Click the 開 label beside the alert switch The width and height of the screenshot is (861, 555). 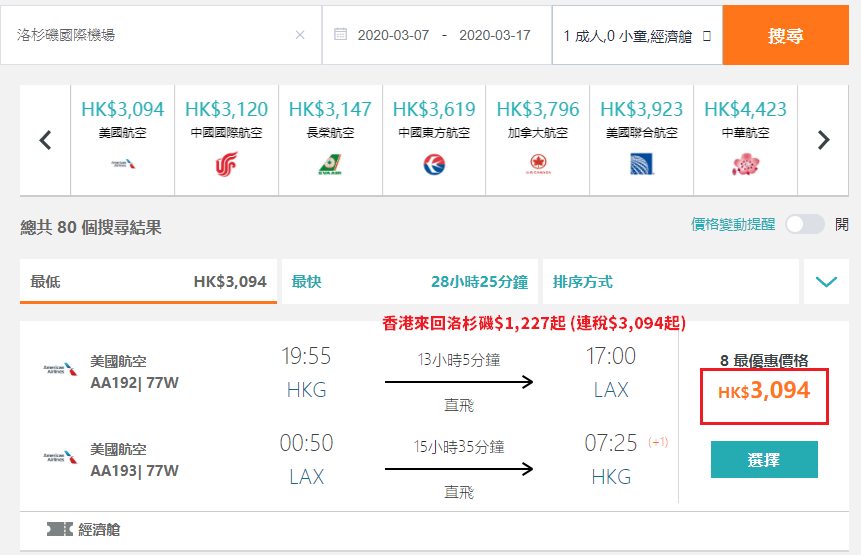[842, 224]
